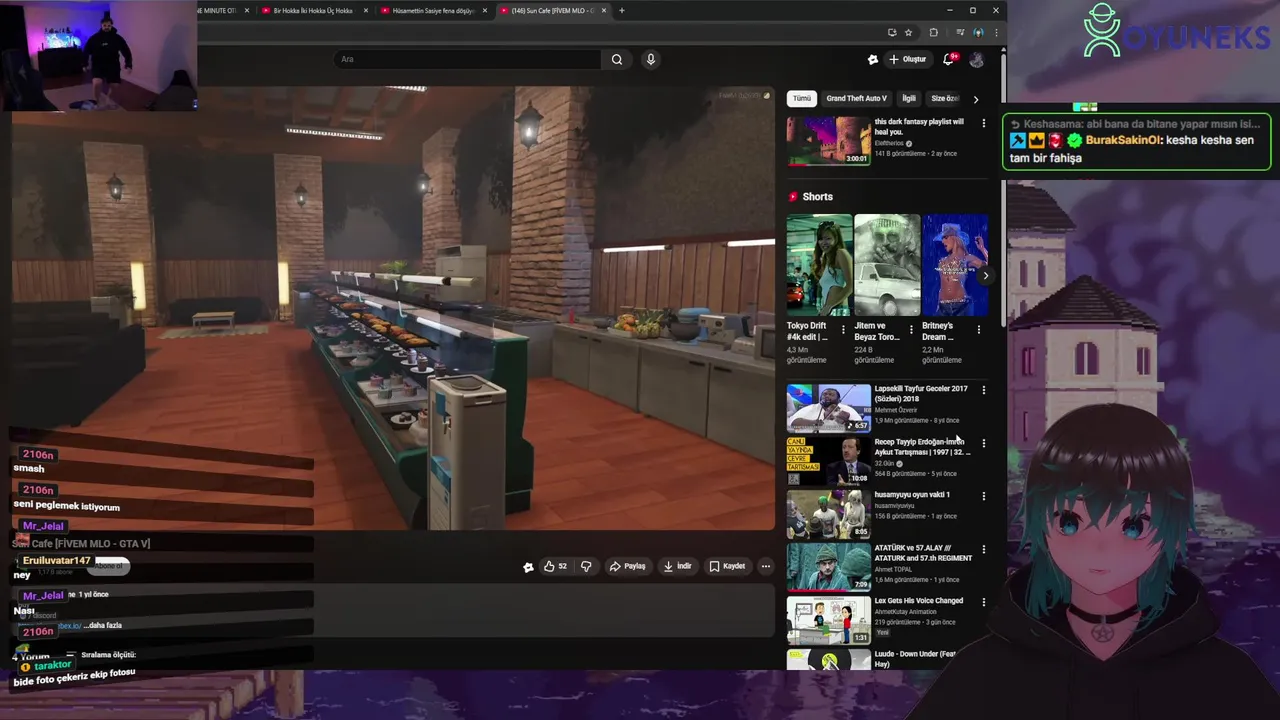Open options menu for Jitem short
This screenshot has width=1280, height=720.
click(911, 329)
